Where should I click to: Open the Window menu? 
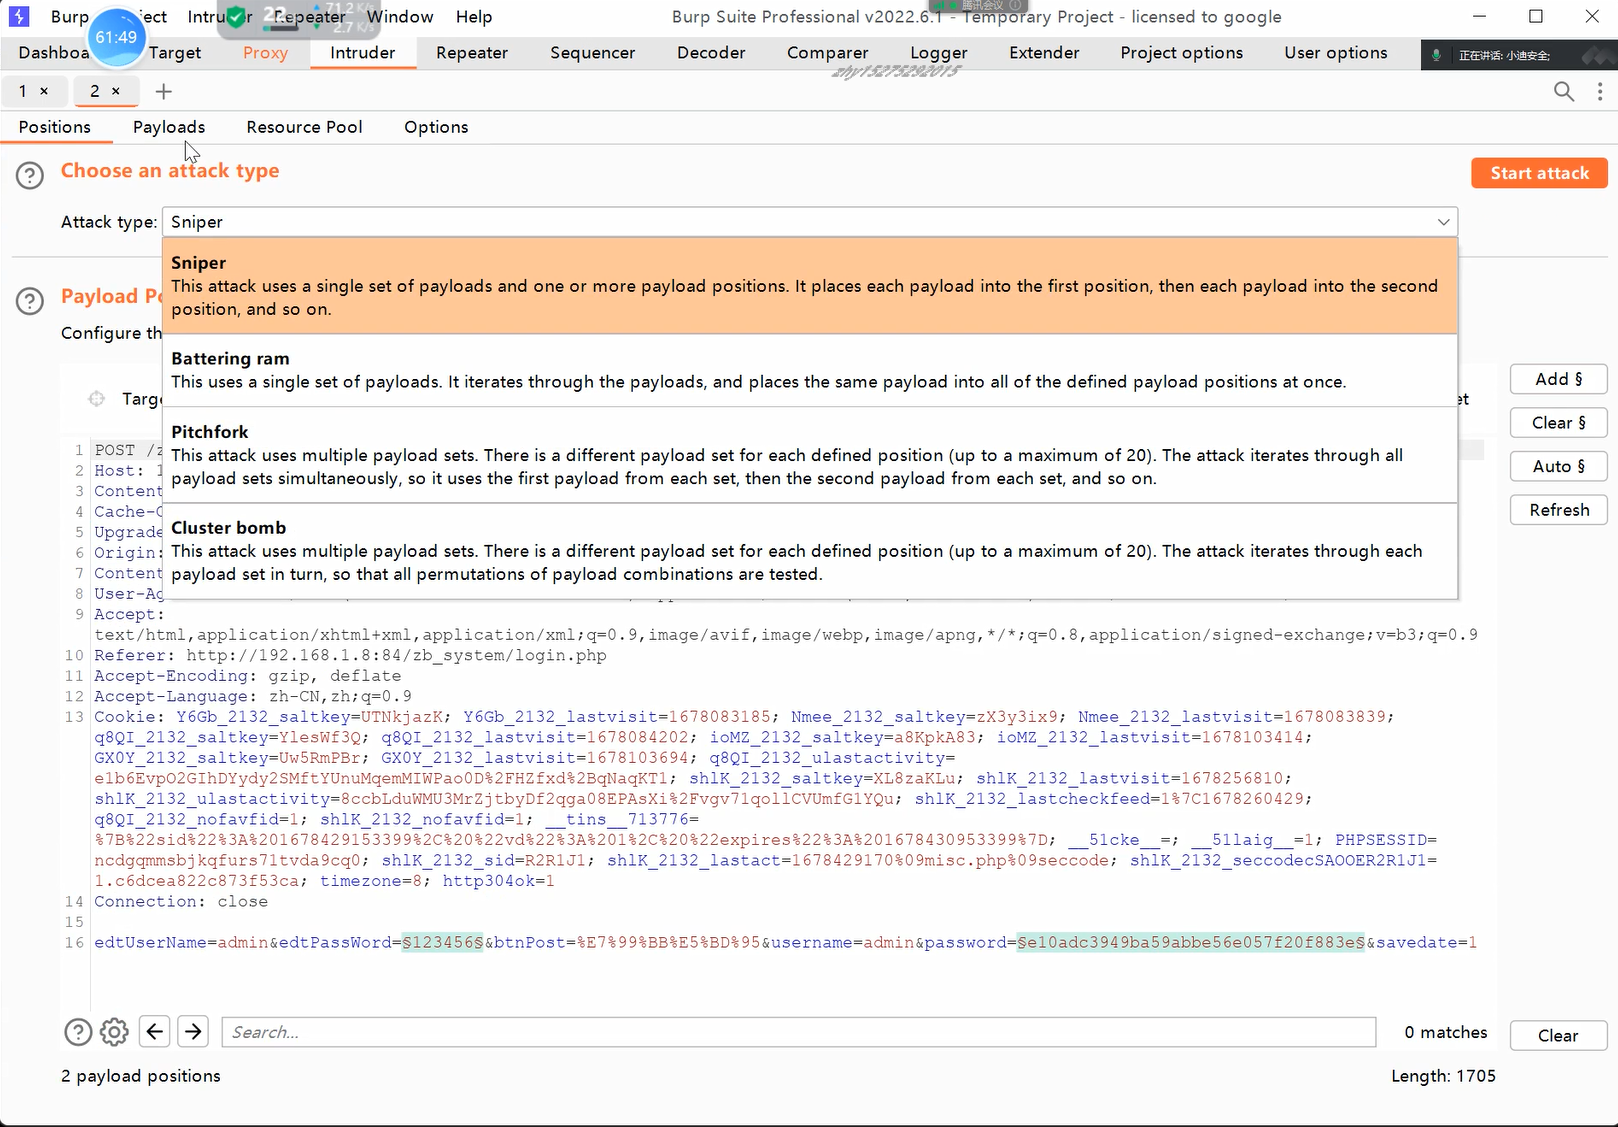pos(400,17)
